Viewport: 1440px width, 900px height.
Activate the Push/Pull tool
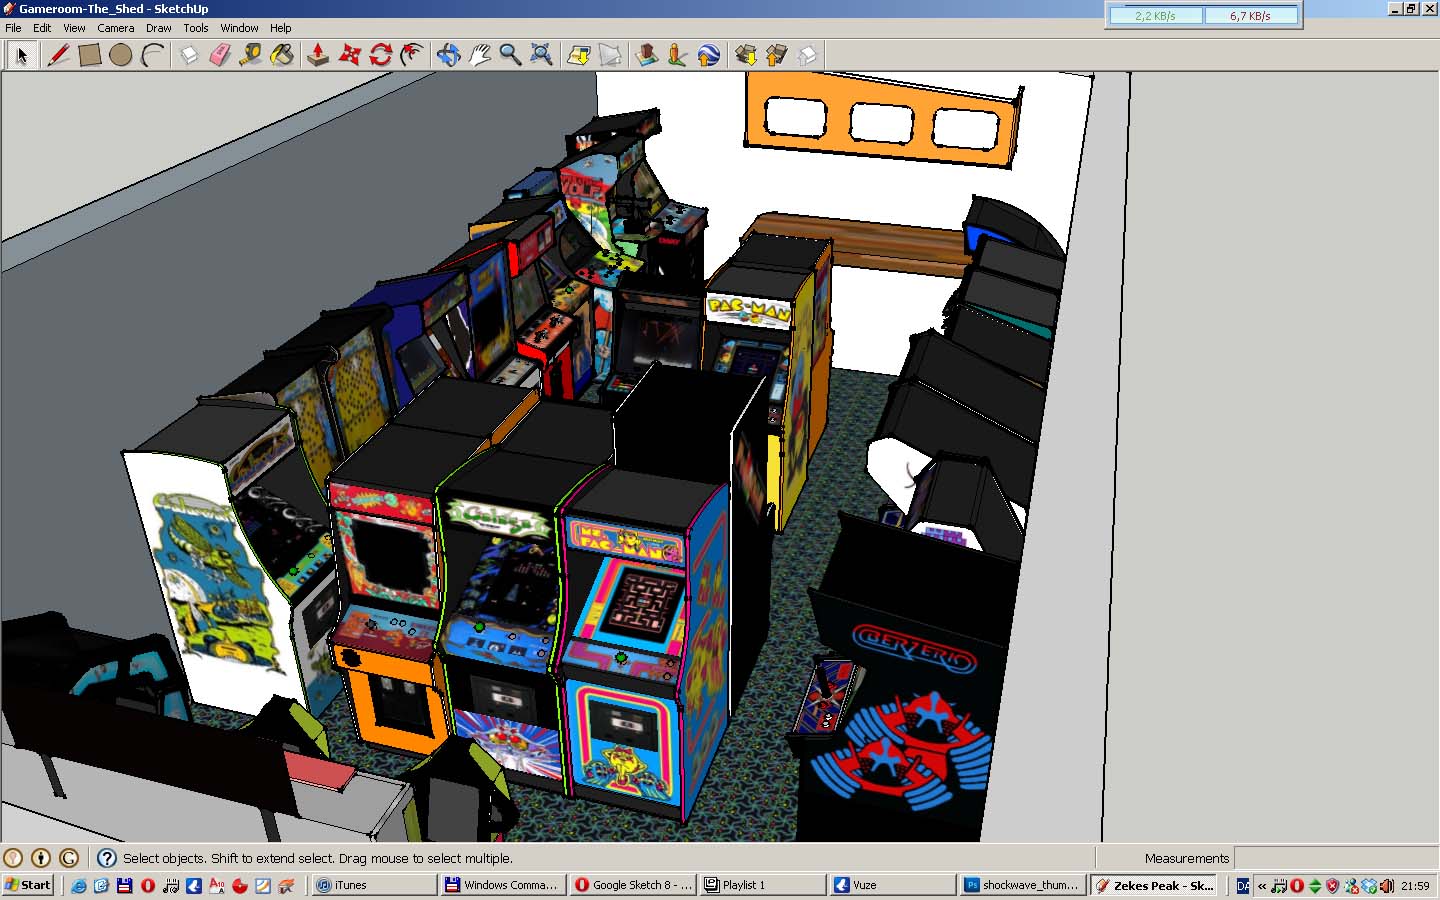coord(318,55)
